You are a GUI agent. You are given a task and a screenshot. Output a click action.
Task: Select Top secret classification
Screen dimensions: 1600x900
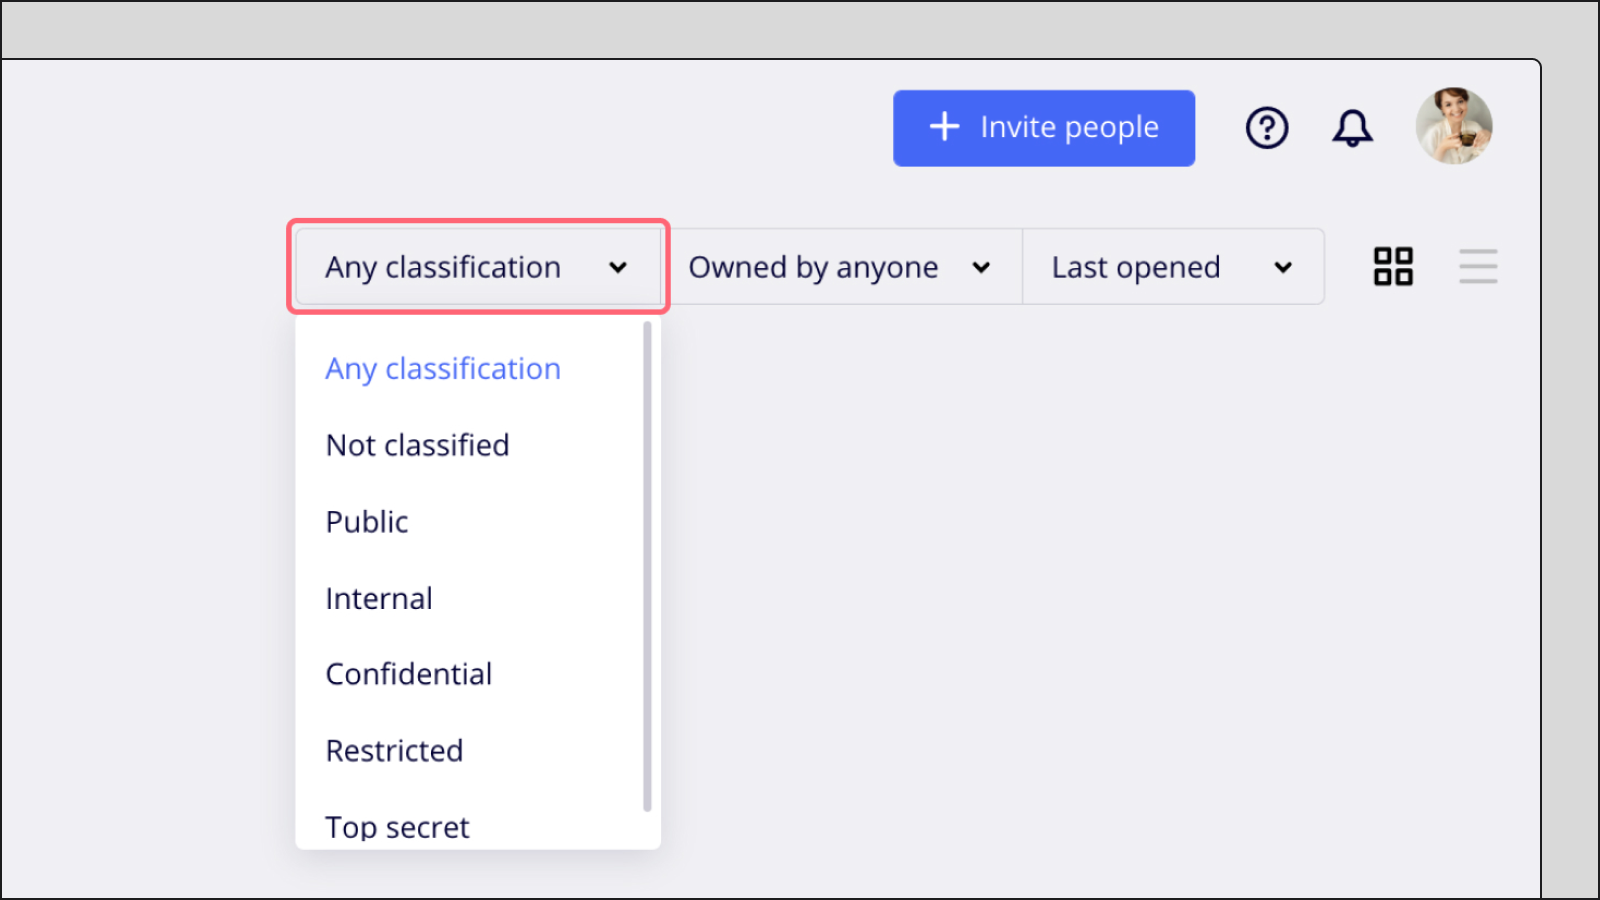396,826
